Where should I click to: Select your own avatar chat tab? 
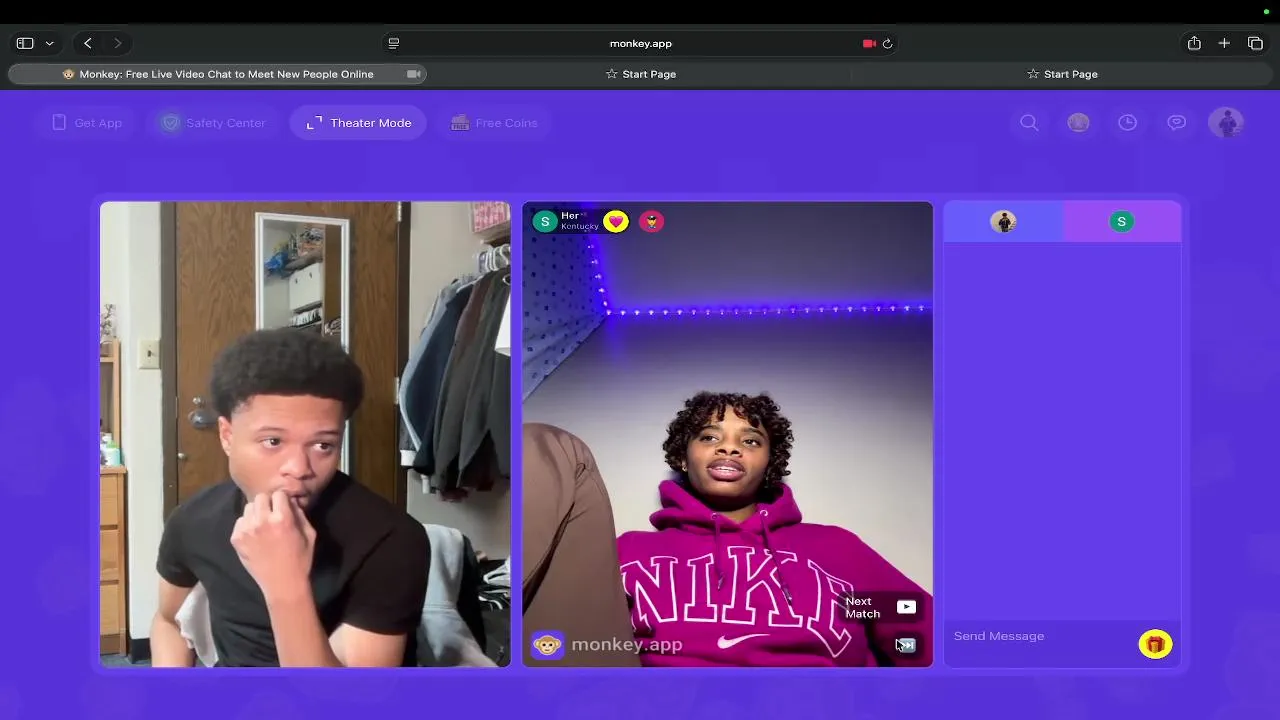(x=1003, y=222)
